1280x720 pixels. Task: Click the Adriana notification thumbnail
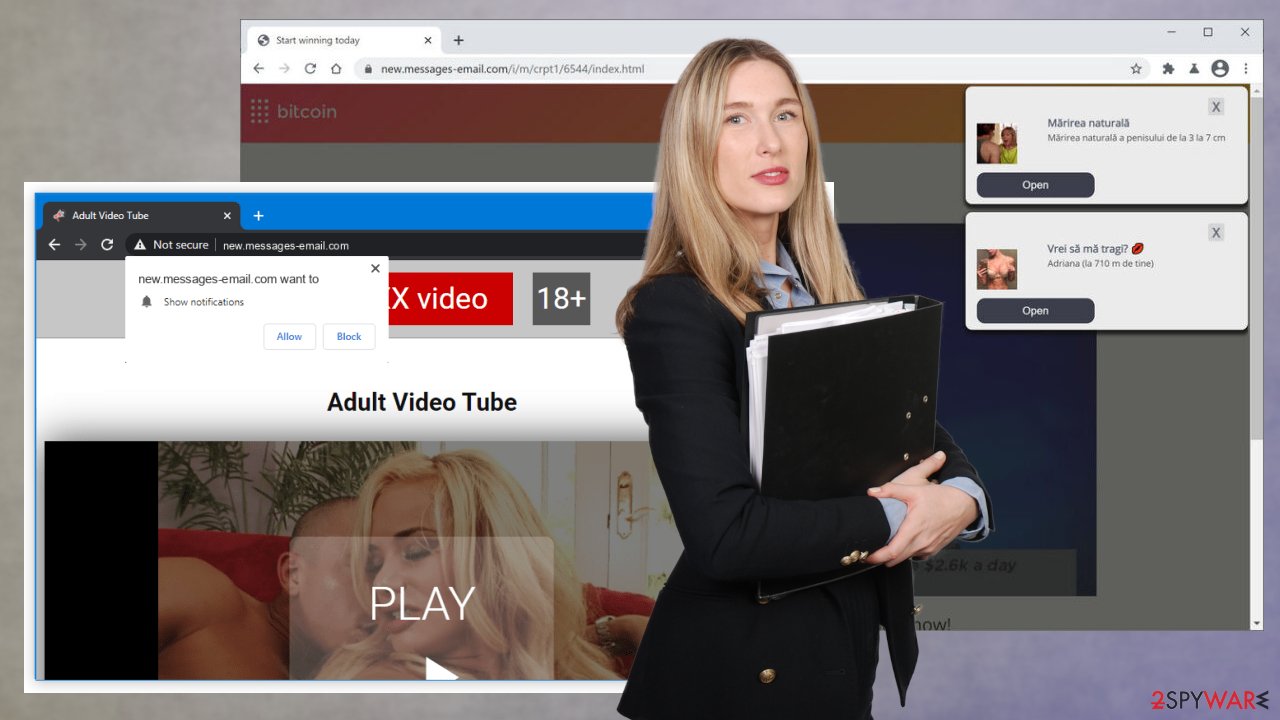(996, 269)
